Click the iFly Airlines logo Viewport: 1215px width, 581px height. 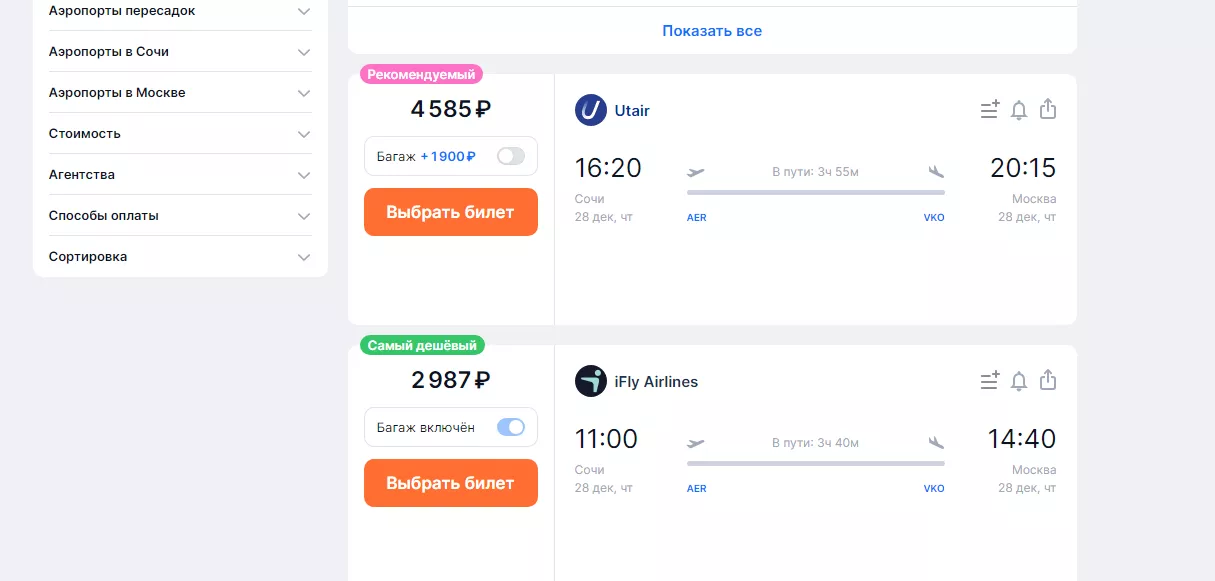click(591, 381)
